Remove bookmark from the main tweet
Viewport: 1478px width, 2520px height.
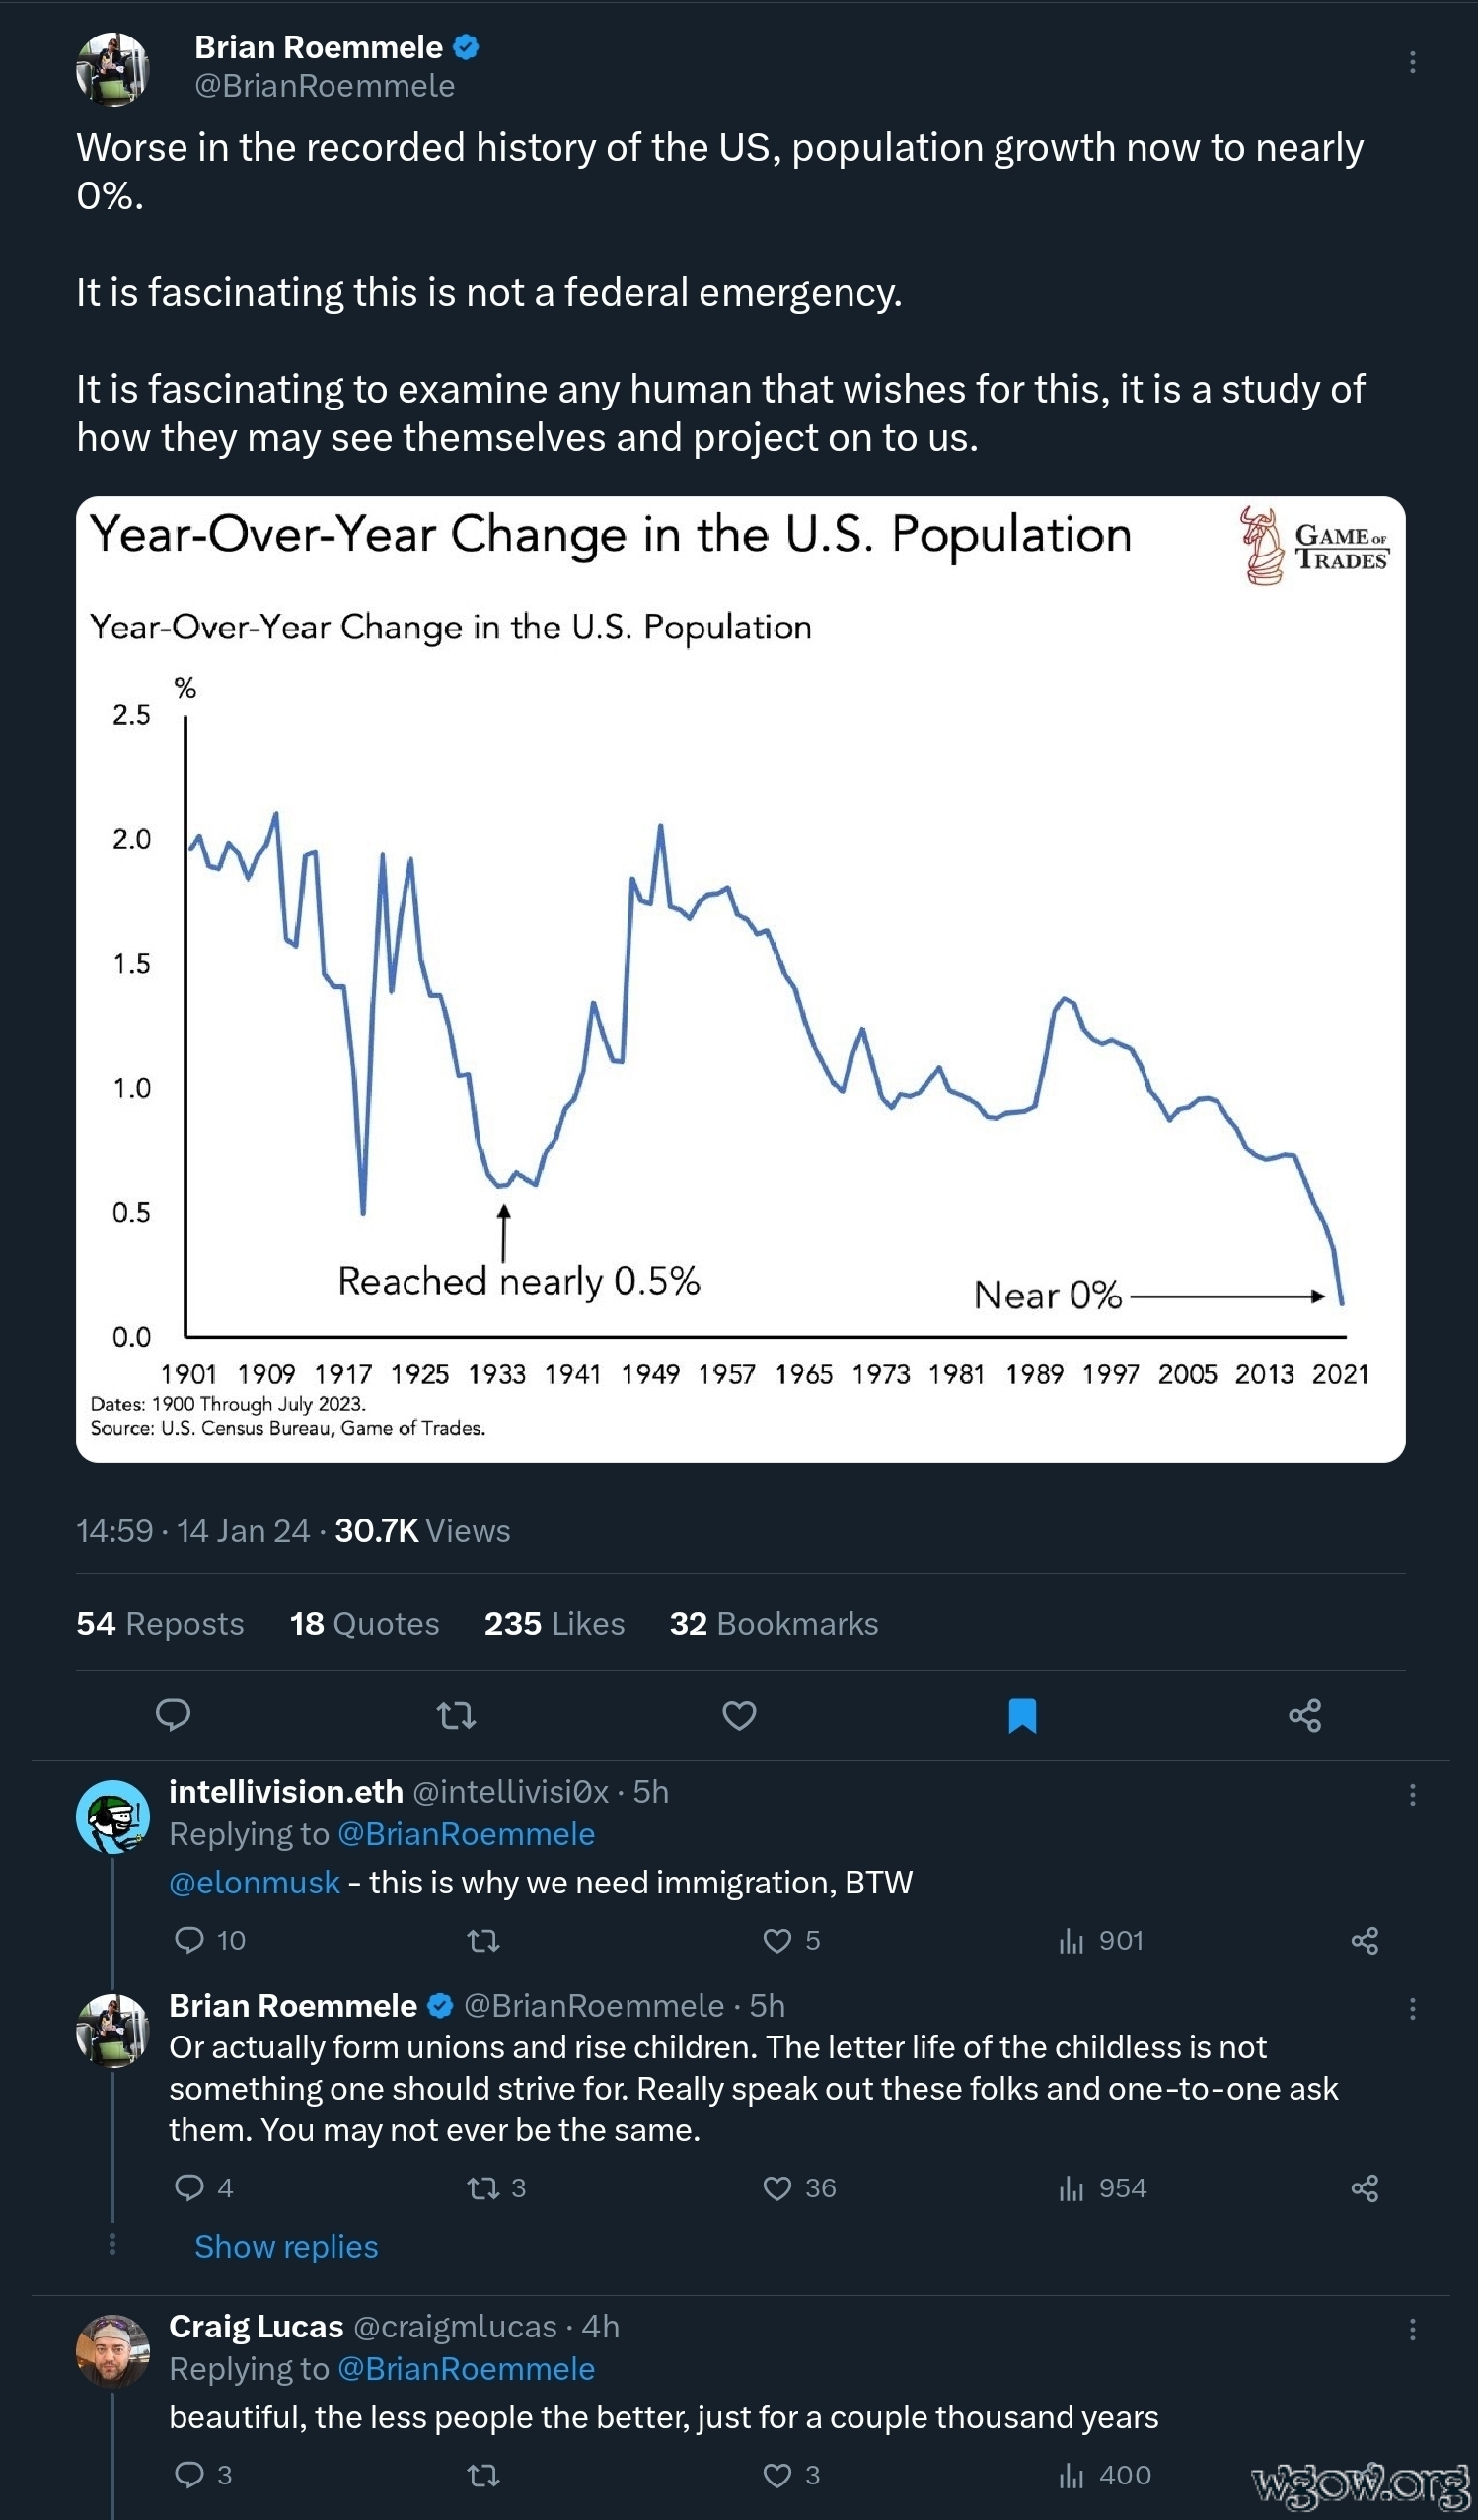(x=1022, y=1715)
